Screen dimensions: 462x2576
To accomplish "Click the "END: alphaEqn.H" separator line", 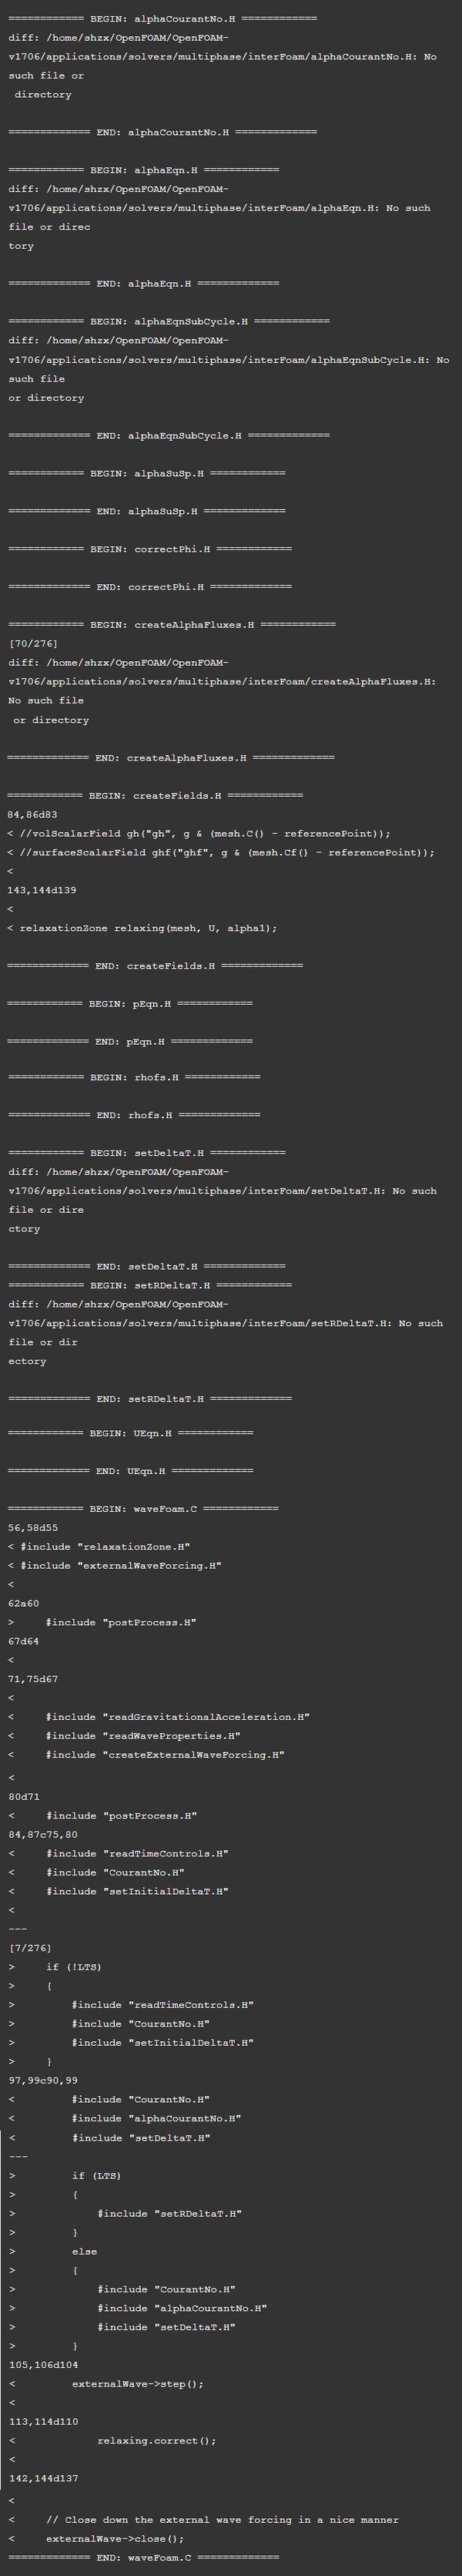I will click(x=144, y=284).
